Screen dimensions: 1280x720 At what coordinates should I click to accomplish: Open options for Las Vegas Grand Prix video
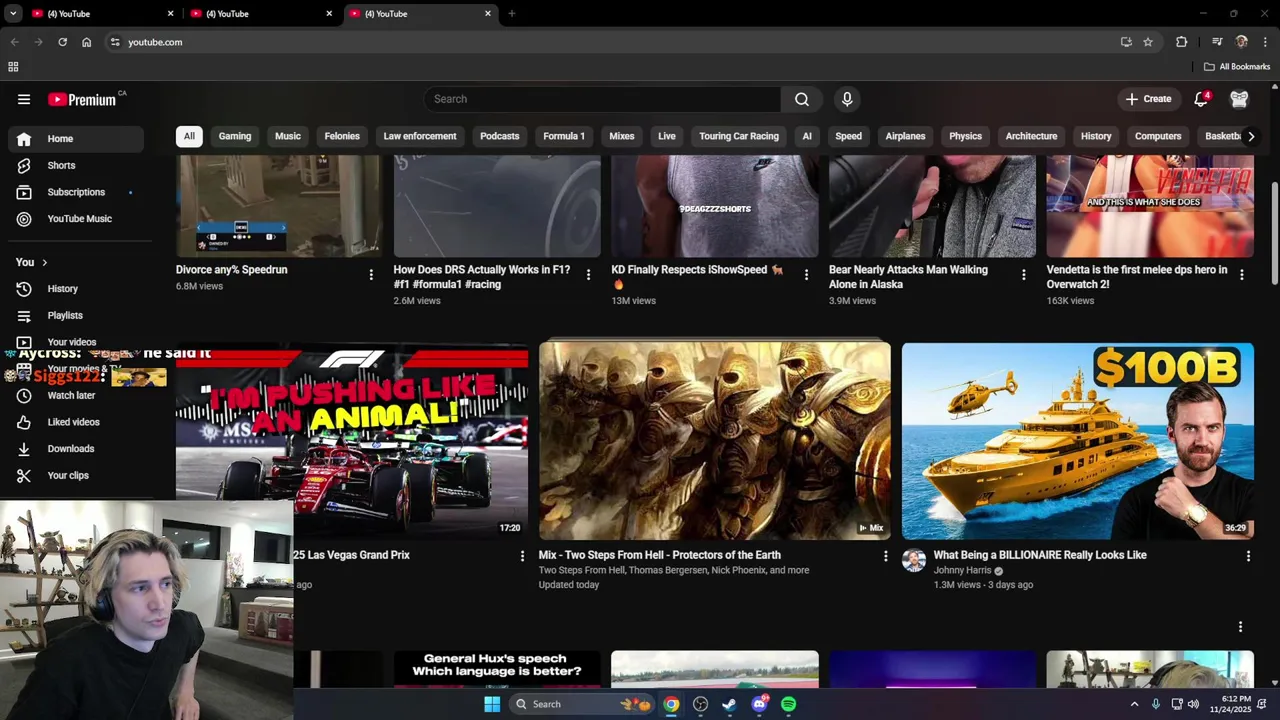522,556
